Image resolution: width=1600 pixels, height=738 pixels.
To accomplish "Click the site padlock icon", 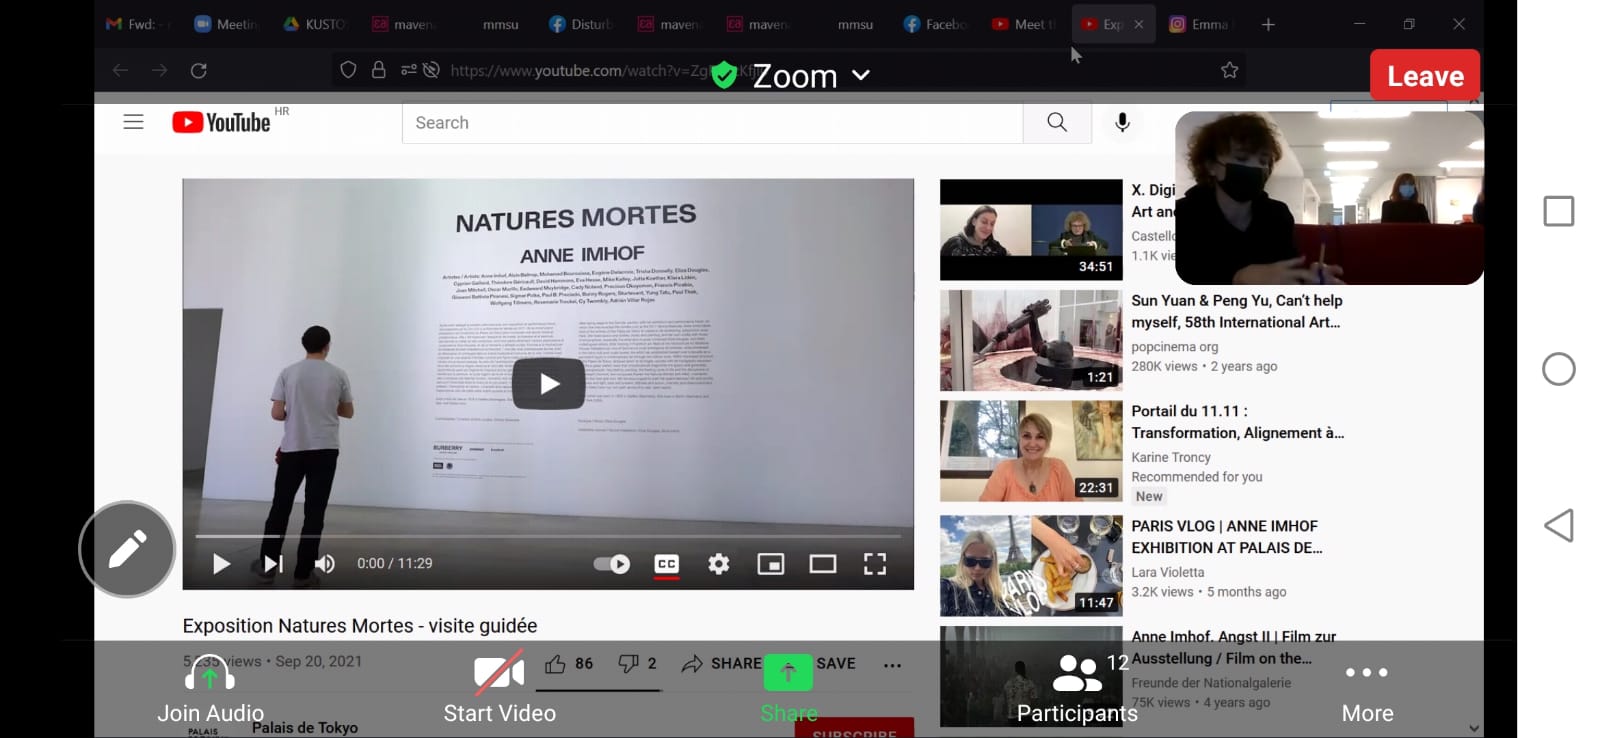I will 379,70.
